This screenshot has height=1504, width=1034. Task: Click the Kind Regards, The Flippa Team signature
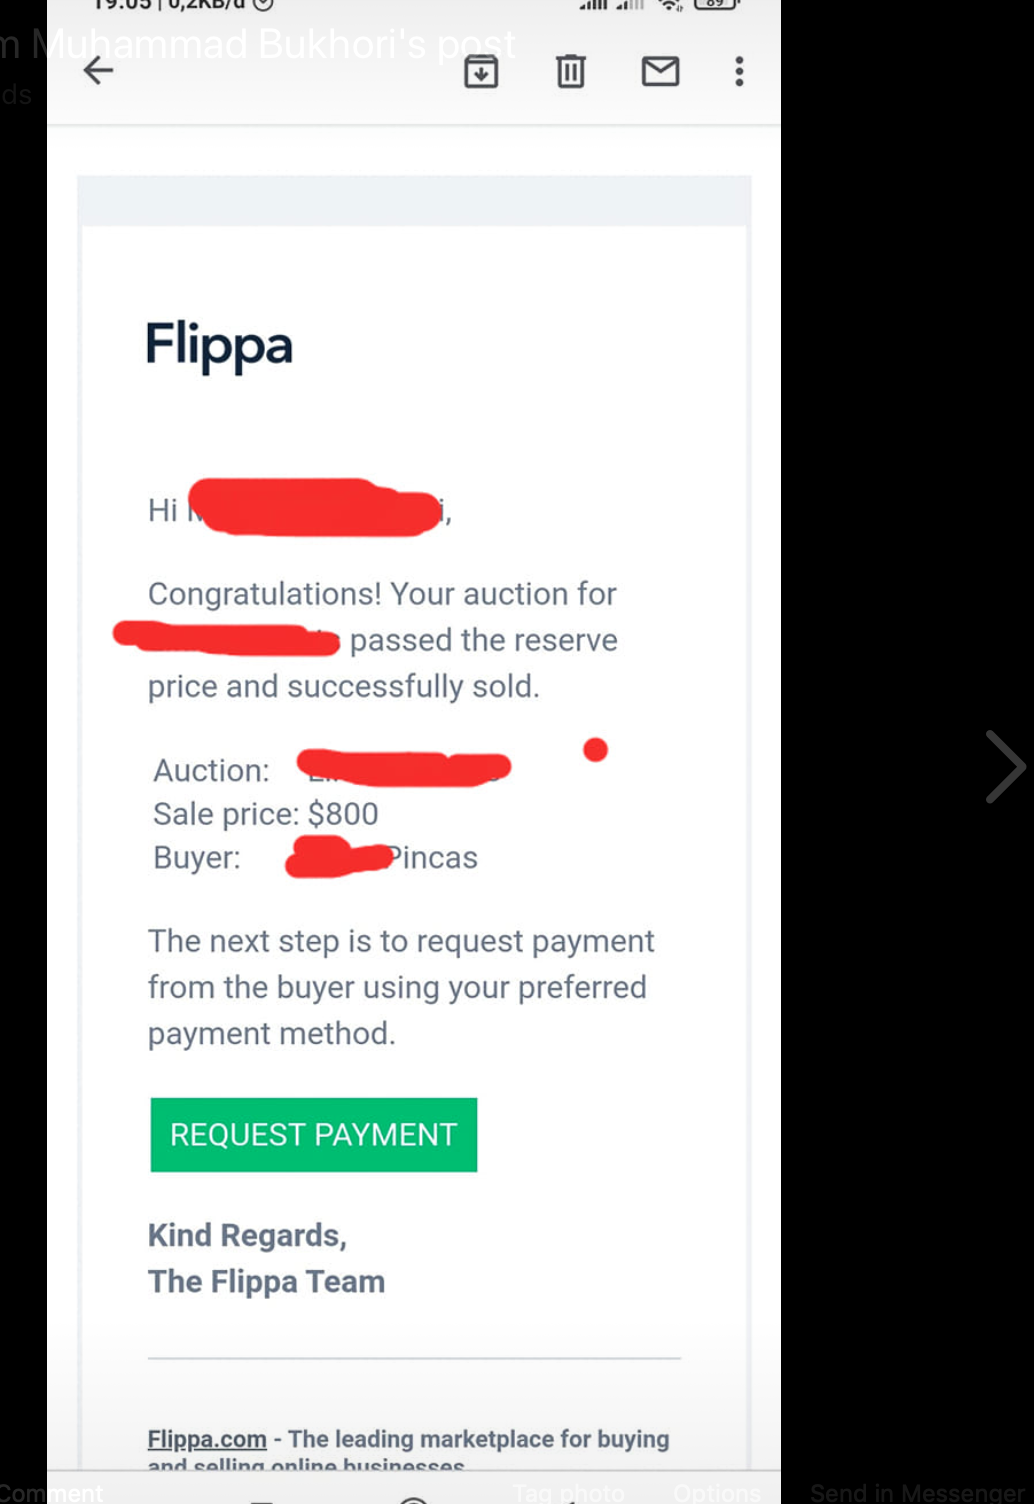(266, 1258)
